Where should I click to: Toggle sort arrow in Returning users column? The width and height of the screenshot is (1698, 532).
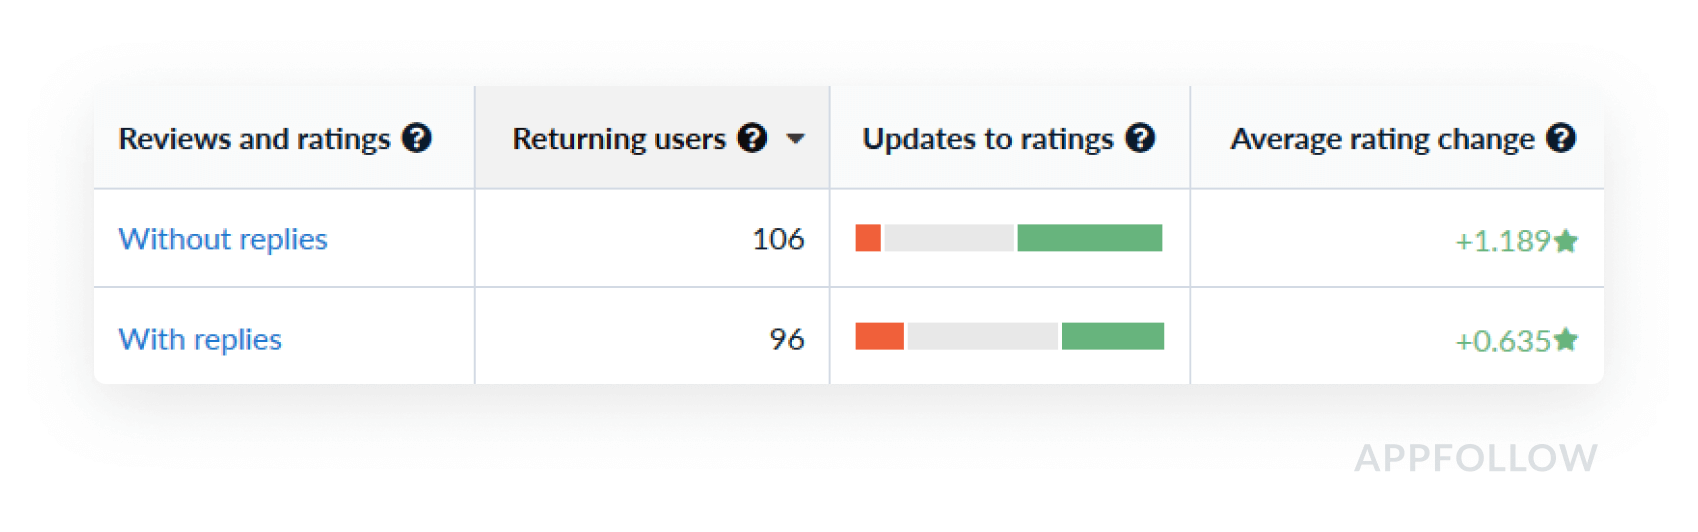click(796, 139)
